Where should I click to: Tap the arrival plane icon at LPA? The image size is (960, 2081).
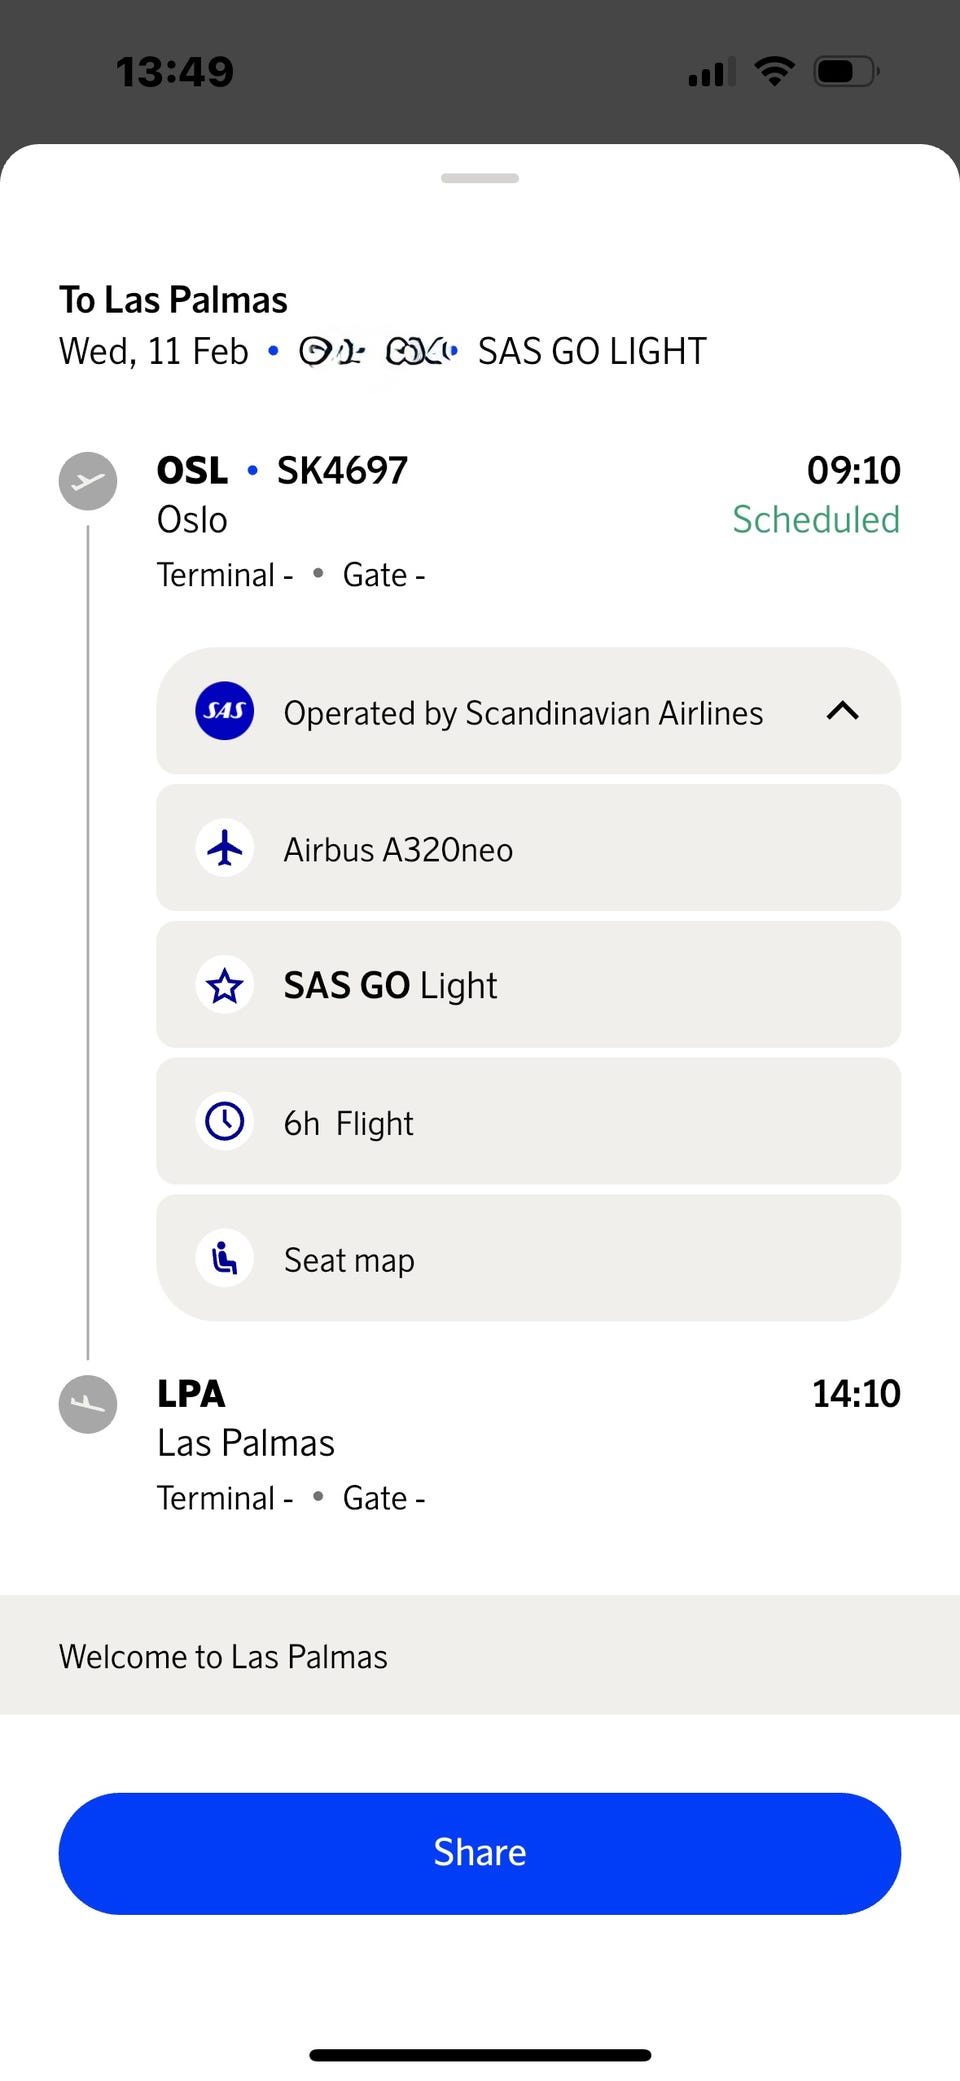coord(88,1404)
